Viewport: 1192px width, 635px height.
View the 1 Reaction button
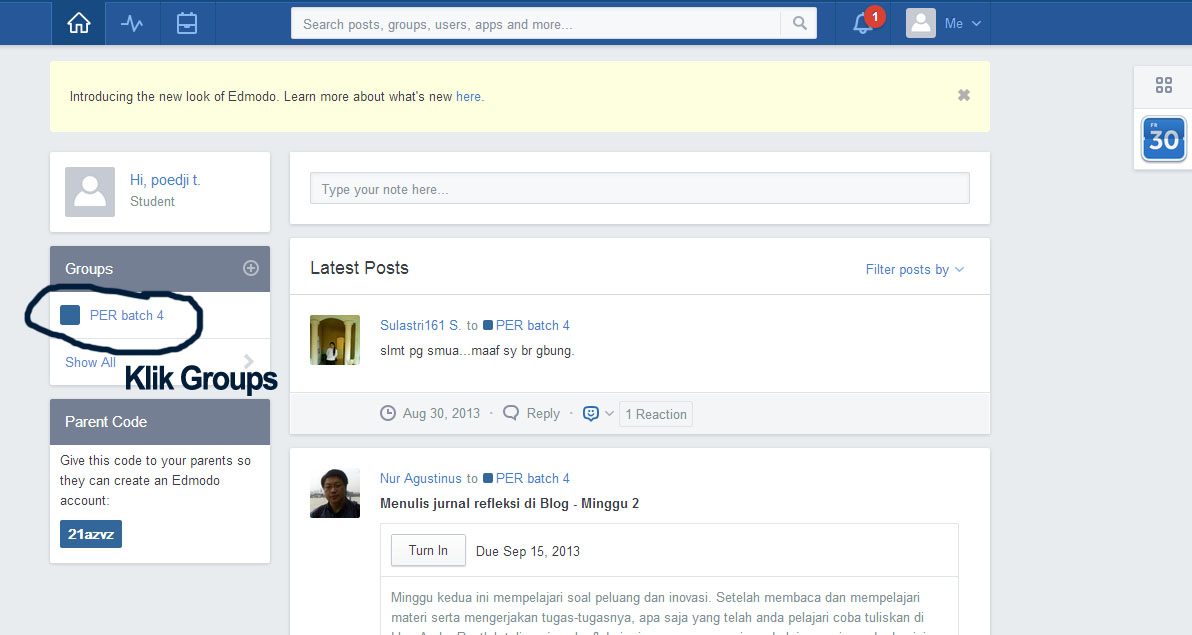point(655,414)
